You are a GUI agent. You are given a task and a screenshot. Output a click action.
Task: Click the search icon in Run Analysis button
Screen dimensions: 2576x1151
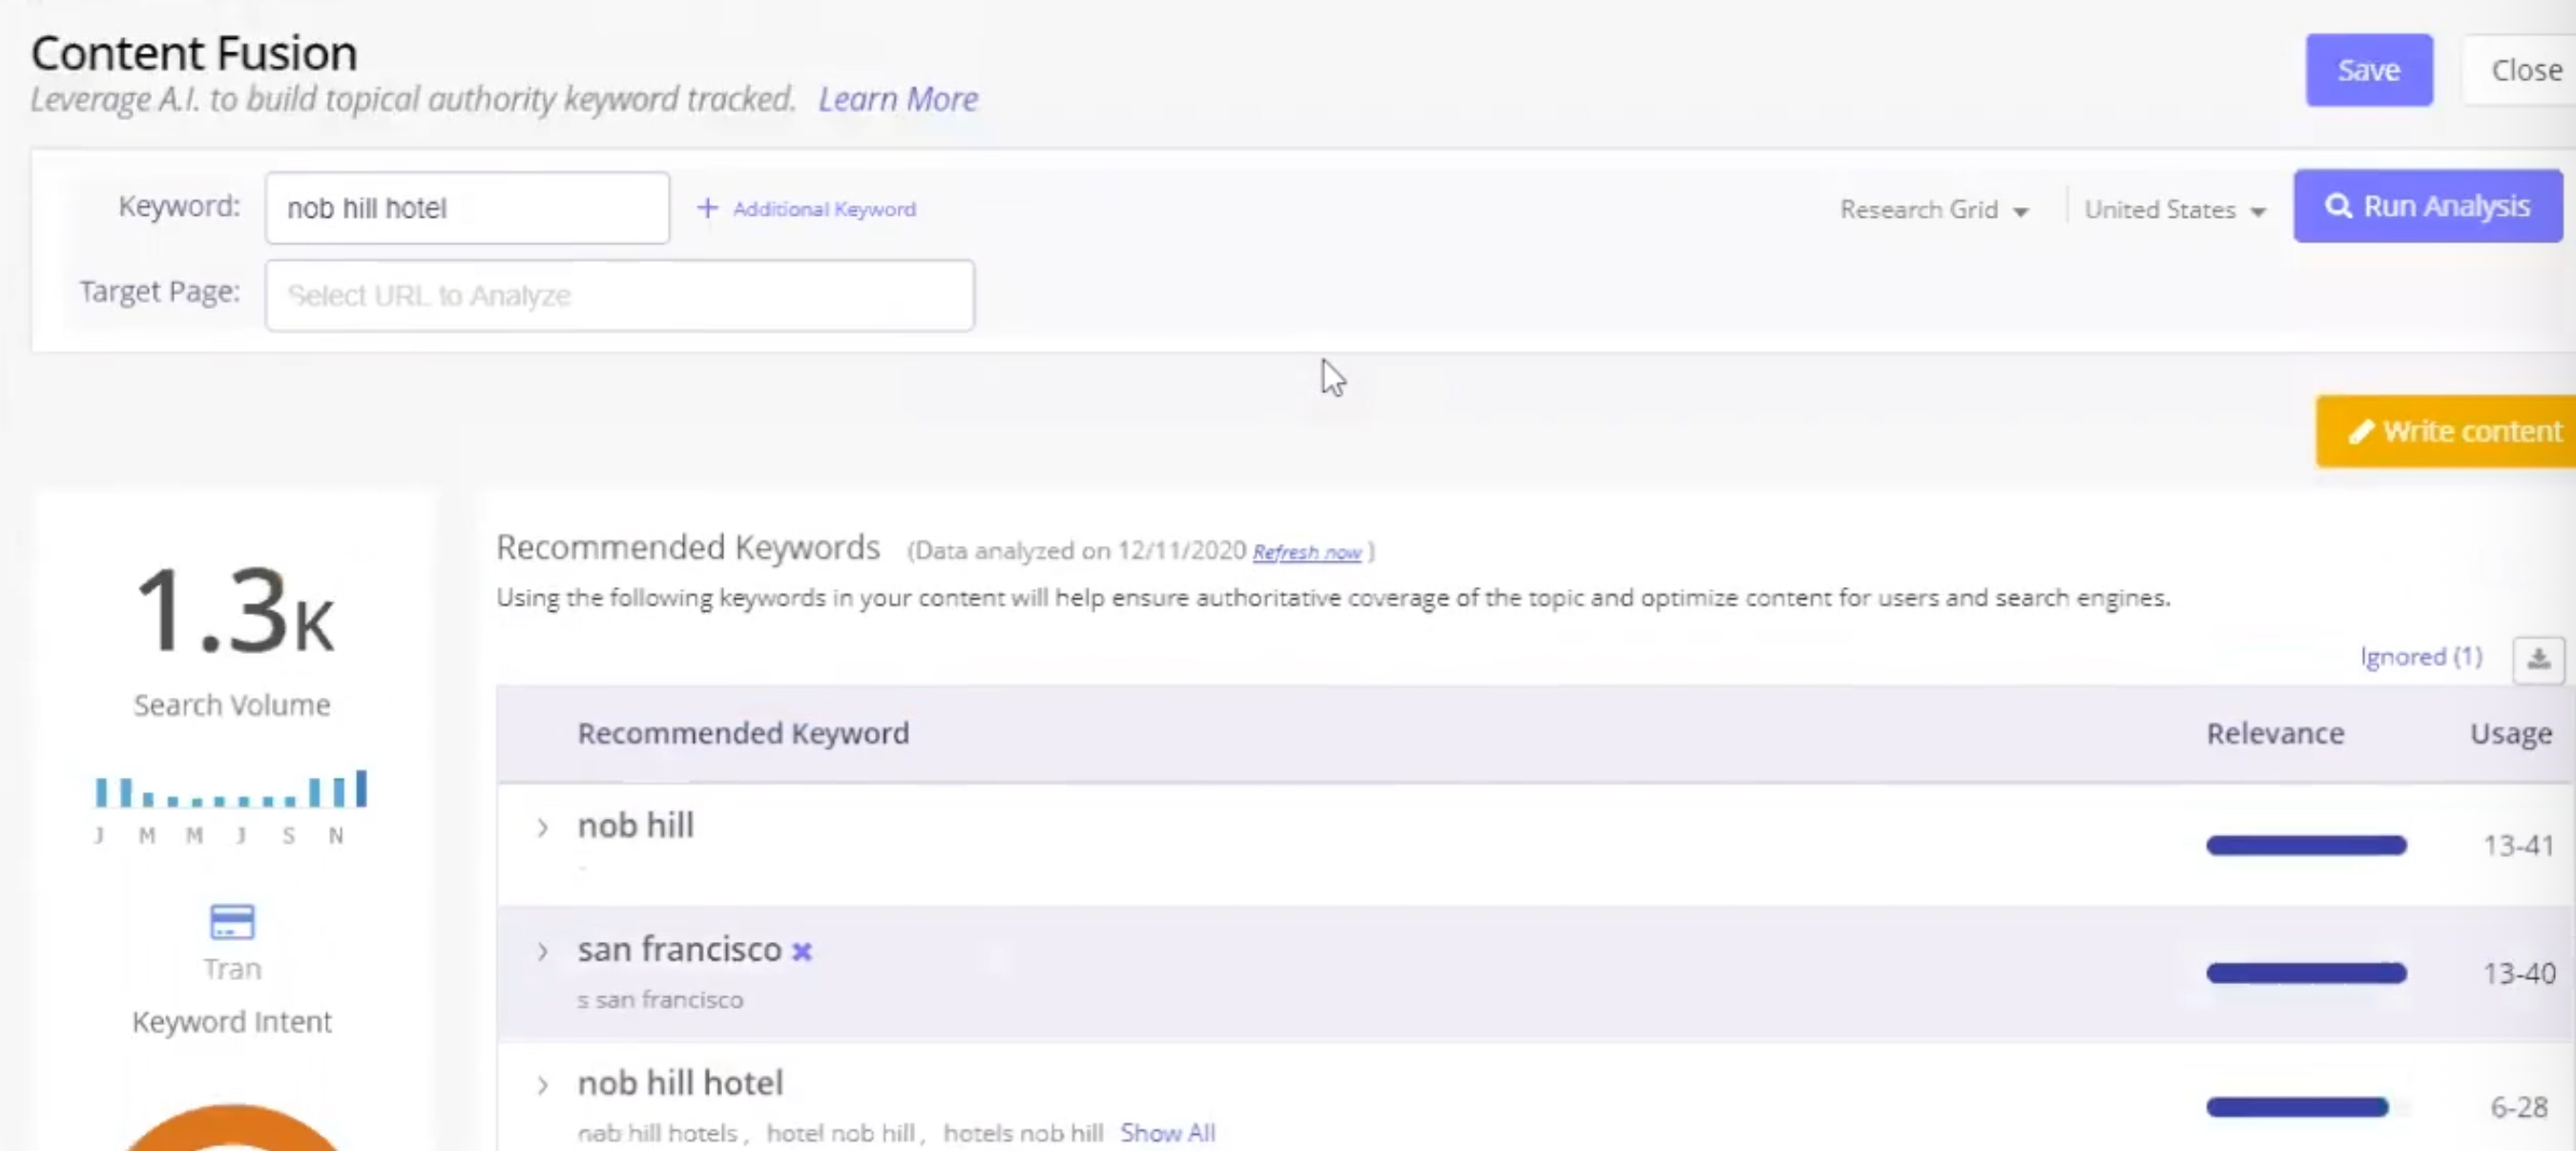pos(2341,206)
